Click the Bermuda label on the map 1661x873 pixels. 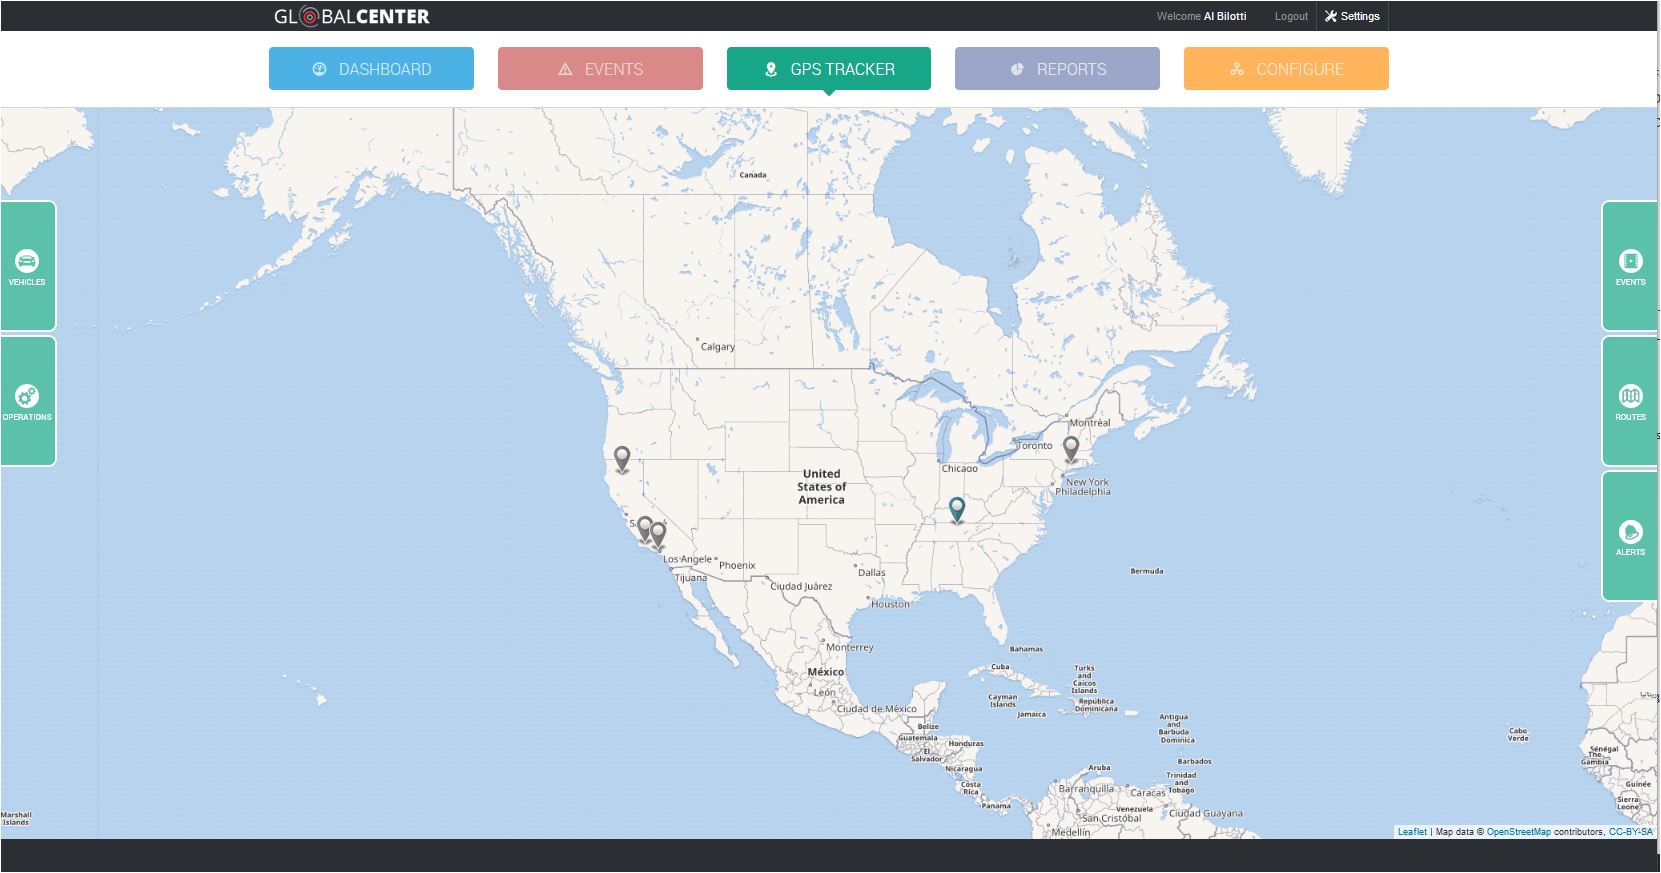(x=1146, y=571)
